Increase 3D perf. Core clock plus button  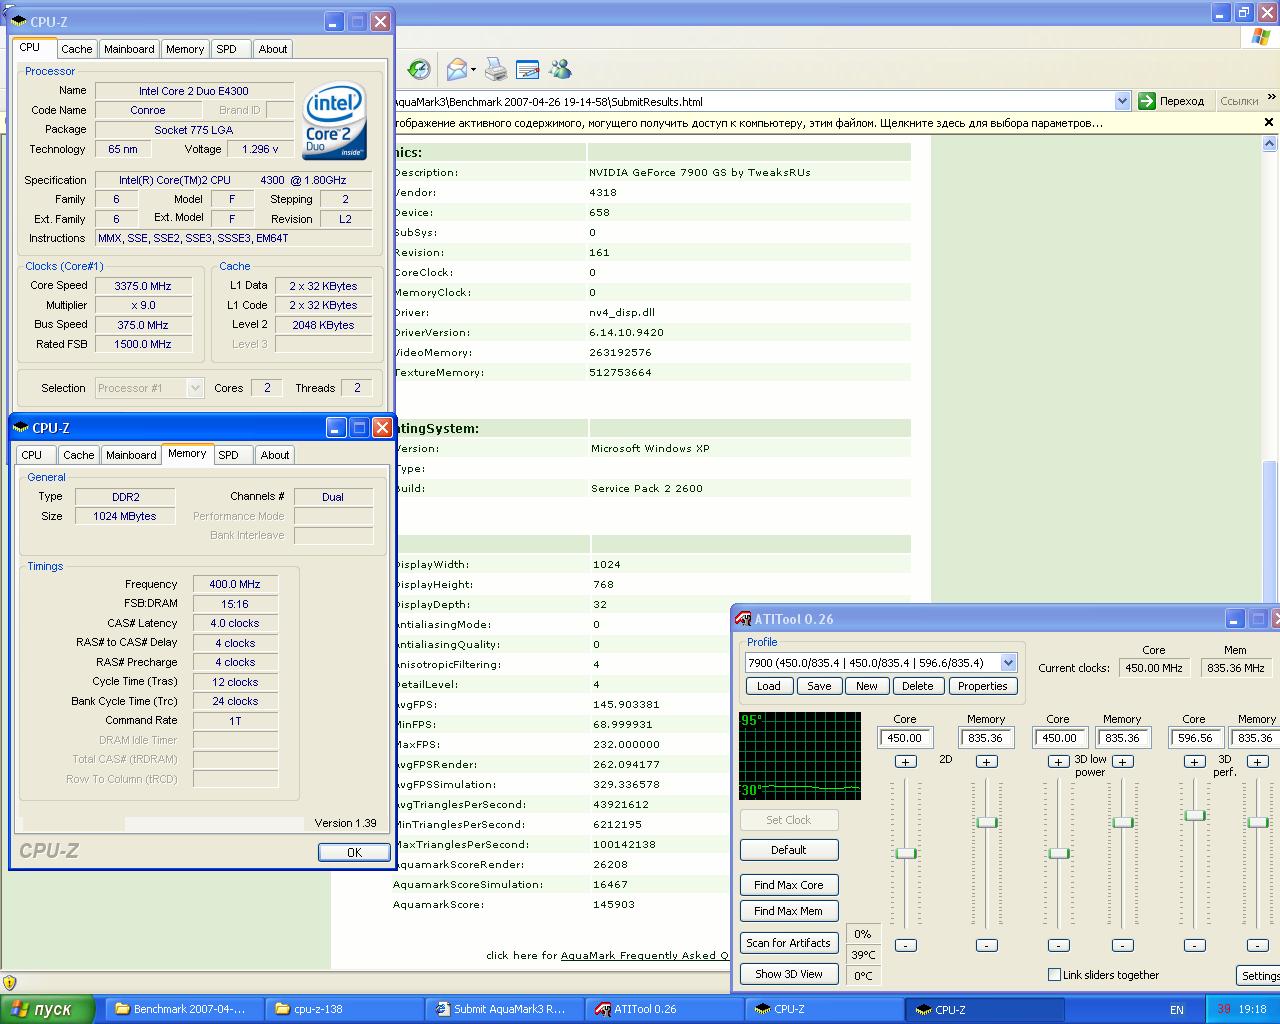coord(1194,762)
